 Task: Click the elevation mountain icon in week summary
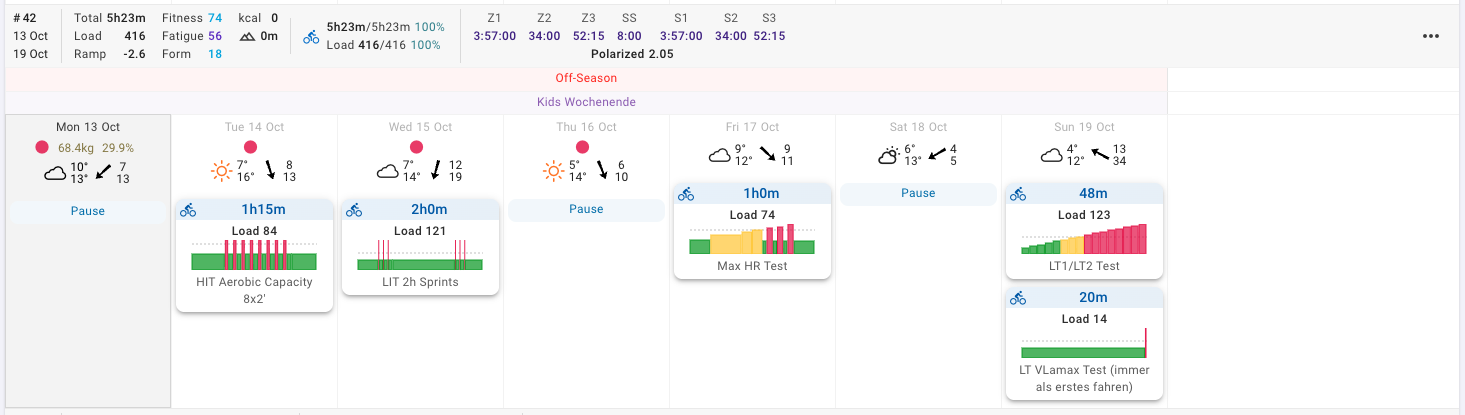click(247, 37)
